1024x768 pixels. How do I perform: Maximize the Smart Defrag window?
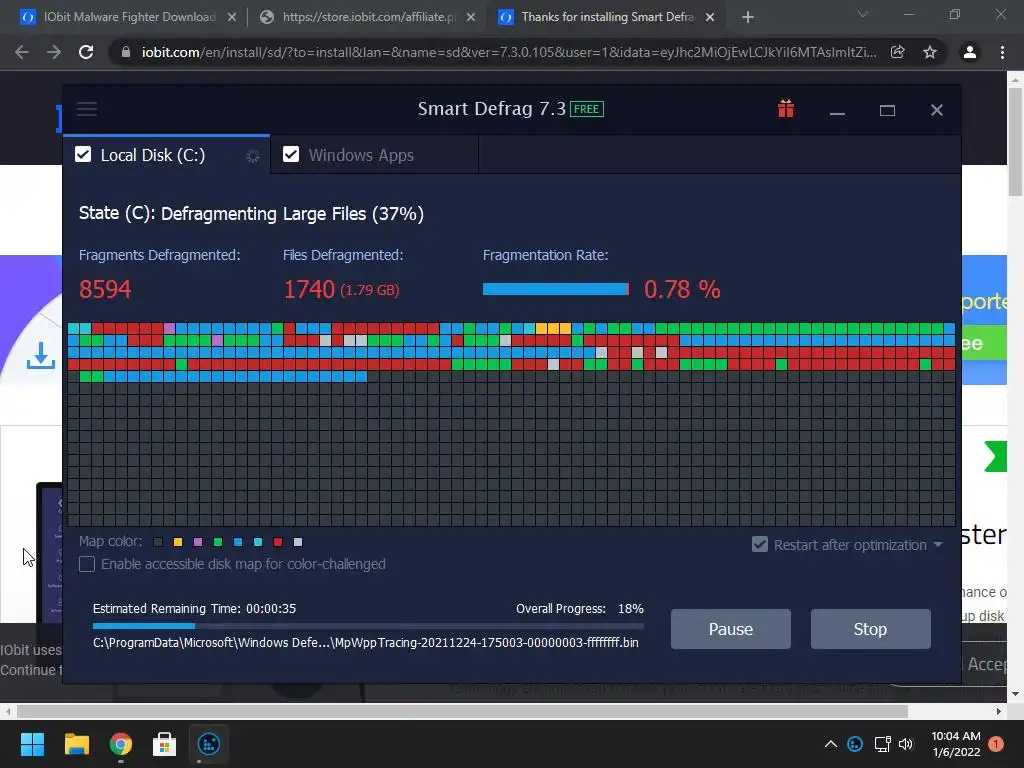click(887, 110)
